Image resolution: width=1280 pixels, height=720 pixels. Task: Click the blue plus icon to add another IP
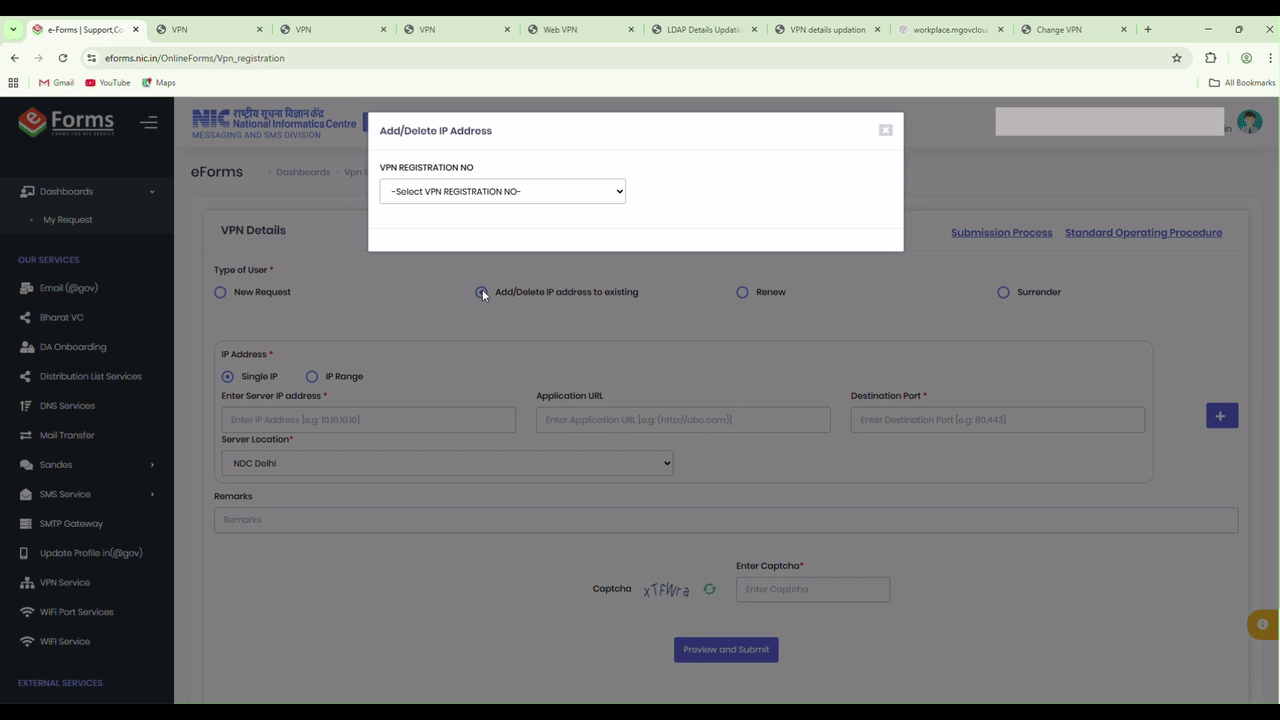(x=1220, y=415)
